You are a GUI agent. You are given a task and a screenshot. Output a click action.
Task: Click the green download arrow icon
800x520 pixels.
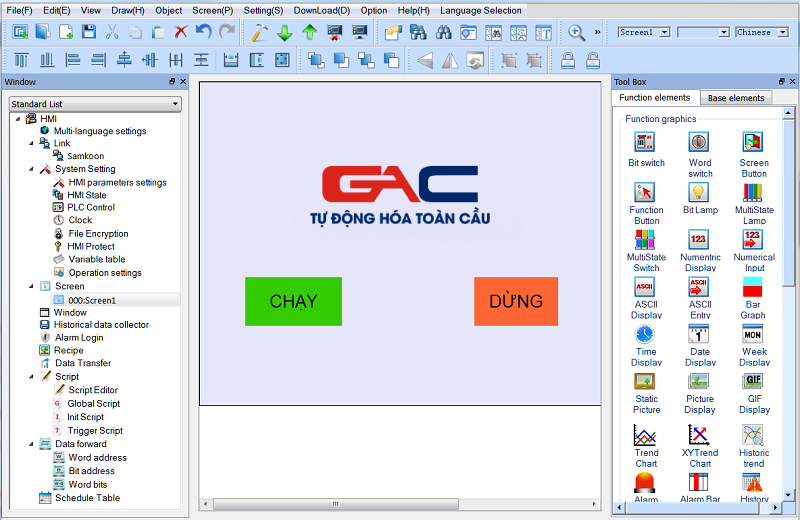point(284,32)
